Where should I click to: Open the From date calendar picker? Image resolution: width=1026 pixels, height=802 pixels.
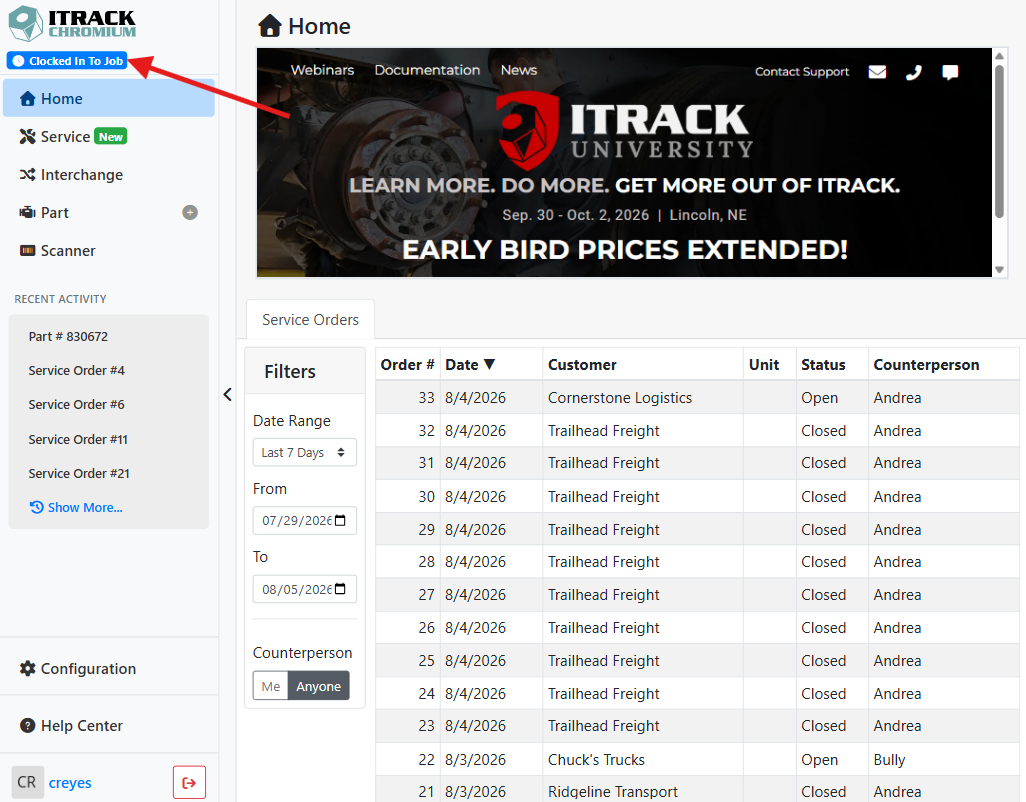340,521
